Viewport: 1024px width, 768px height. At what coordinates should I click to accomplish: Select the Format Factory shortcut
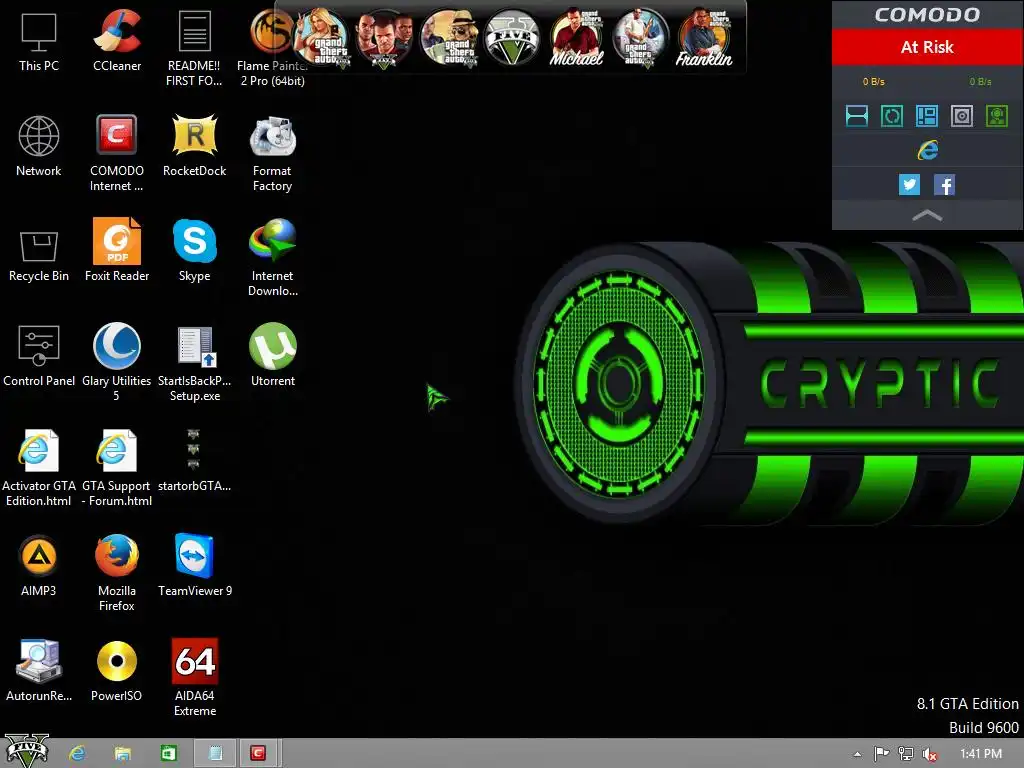272,153
